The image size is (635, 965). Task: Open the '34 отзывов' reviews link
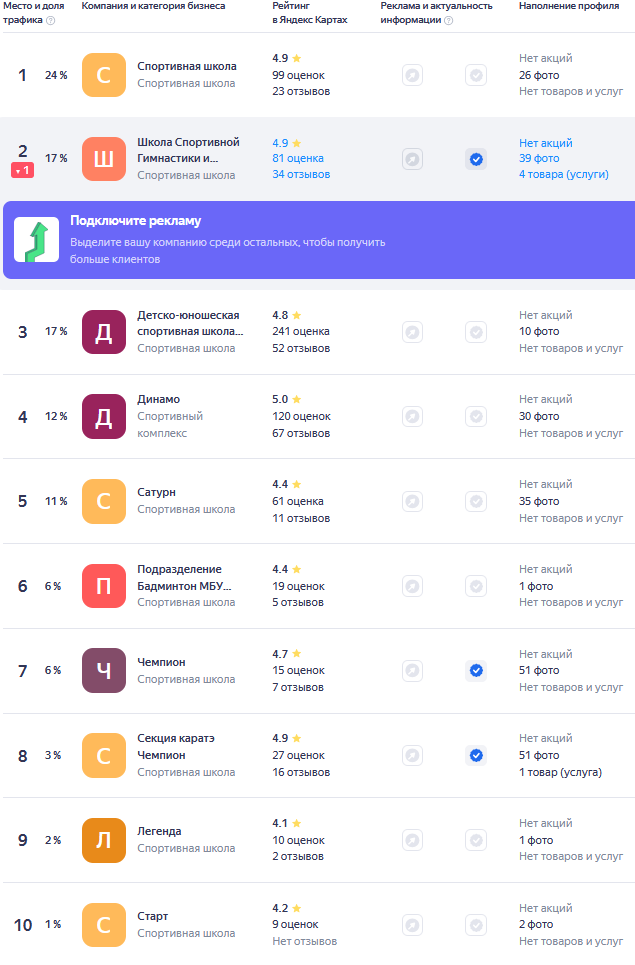tap(301, 175)
